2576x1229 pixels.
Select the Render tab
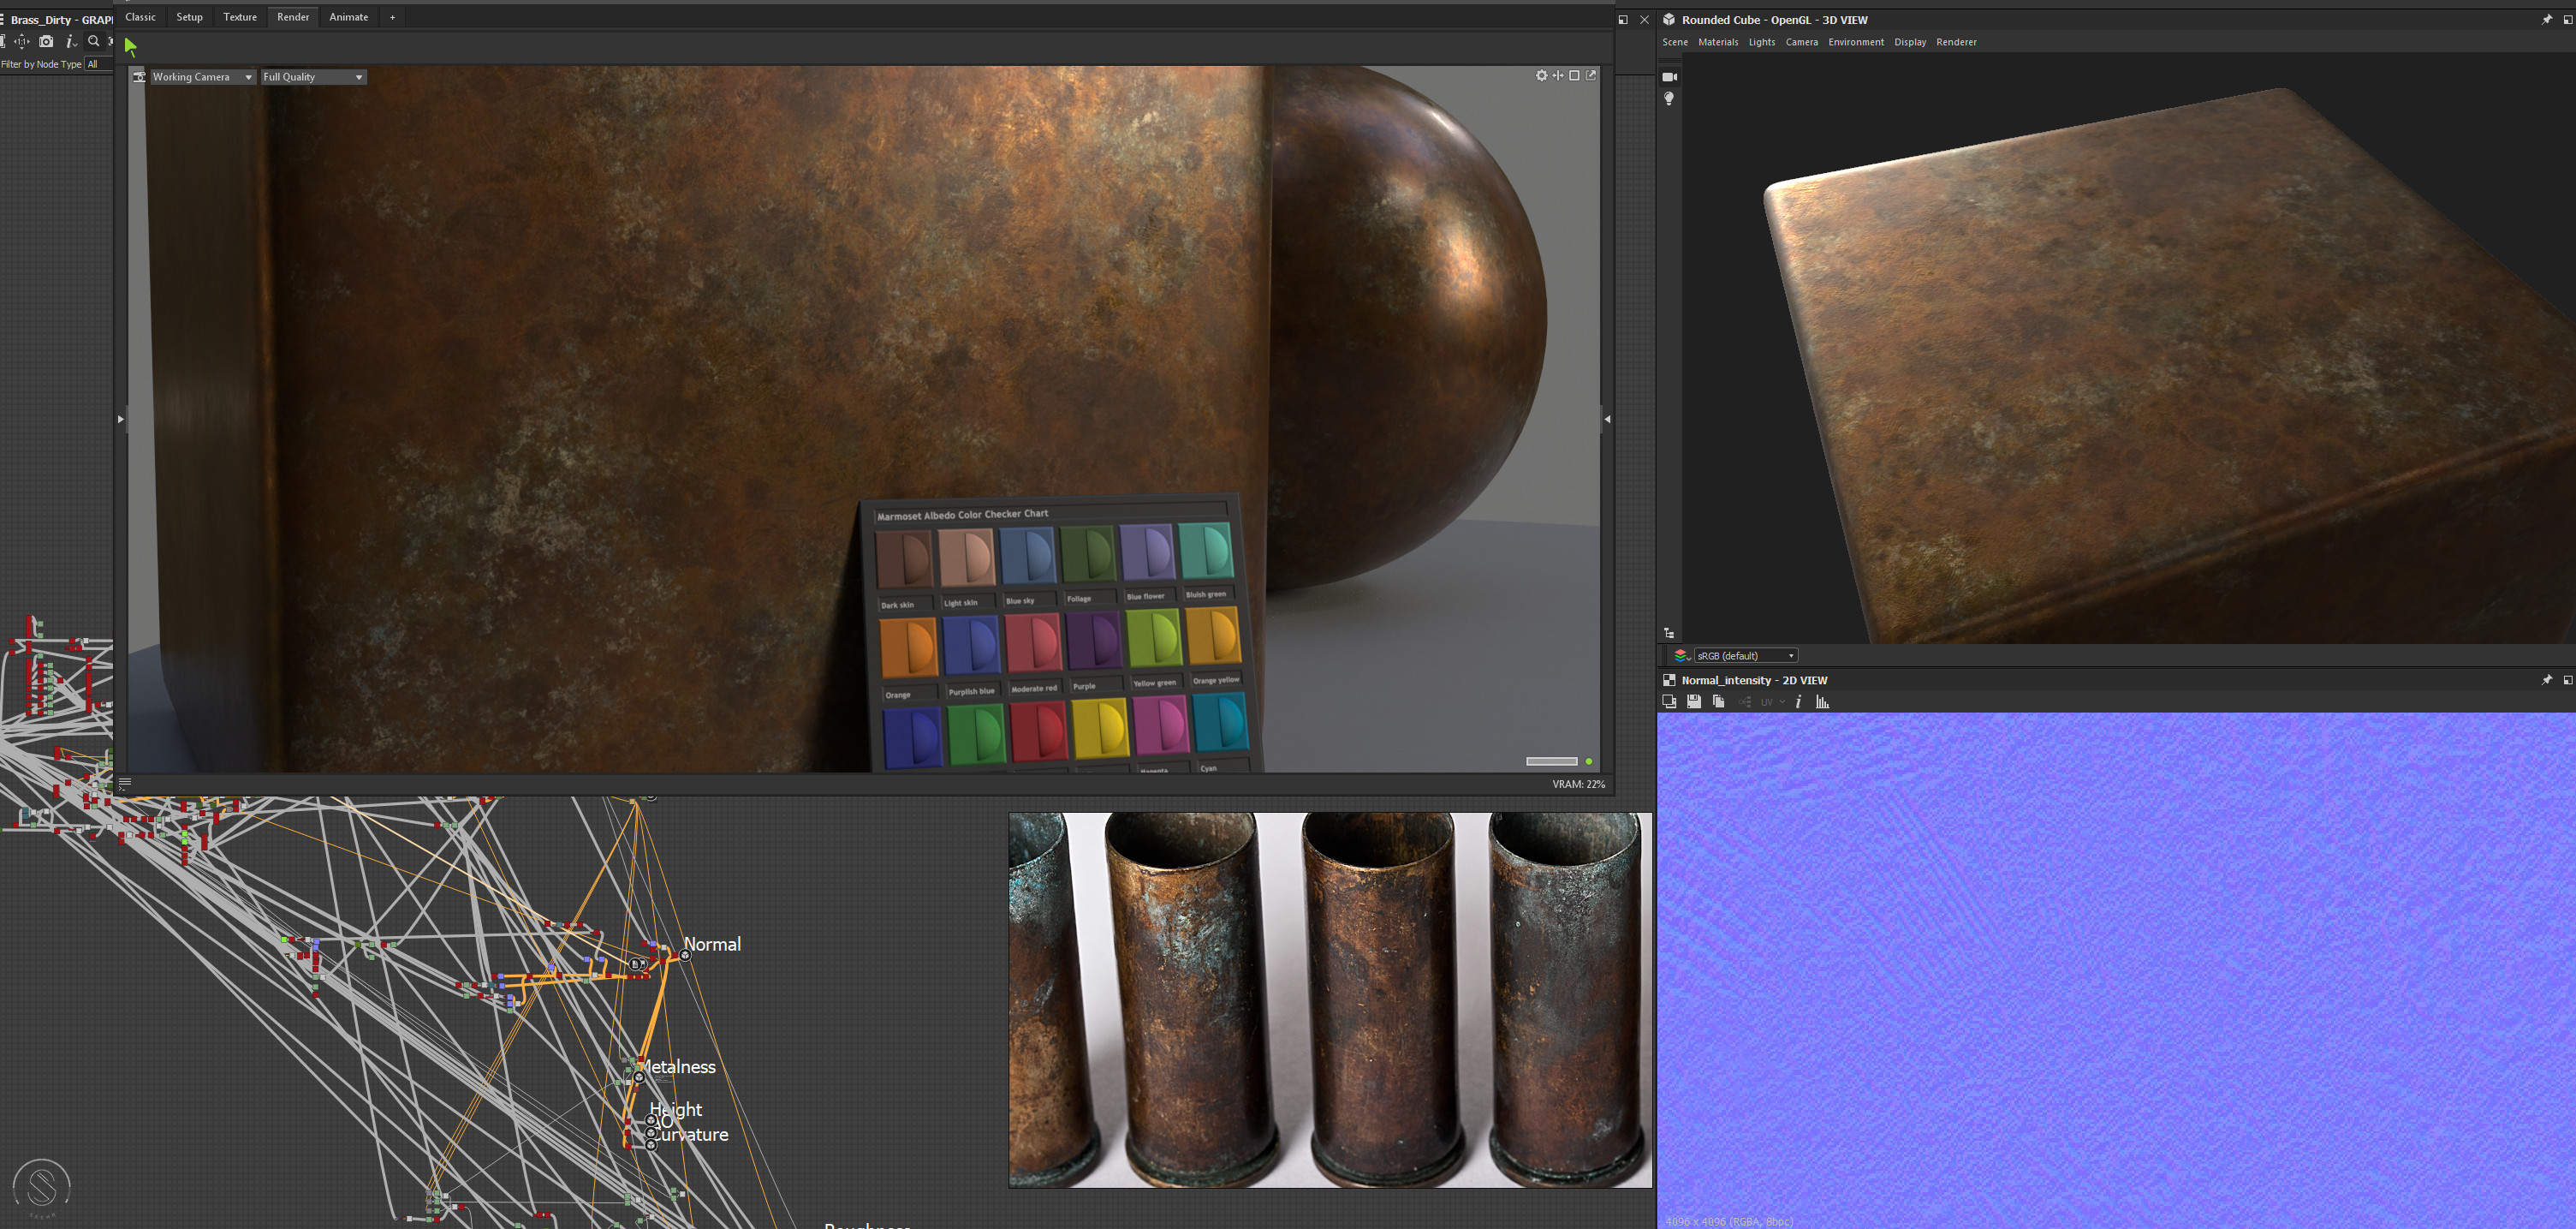293,17
